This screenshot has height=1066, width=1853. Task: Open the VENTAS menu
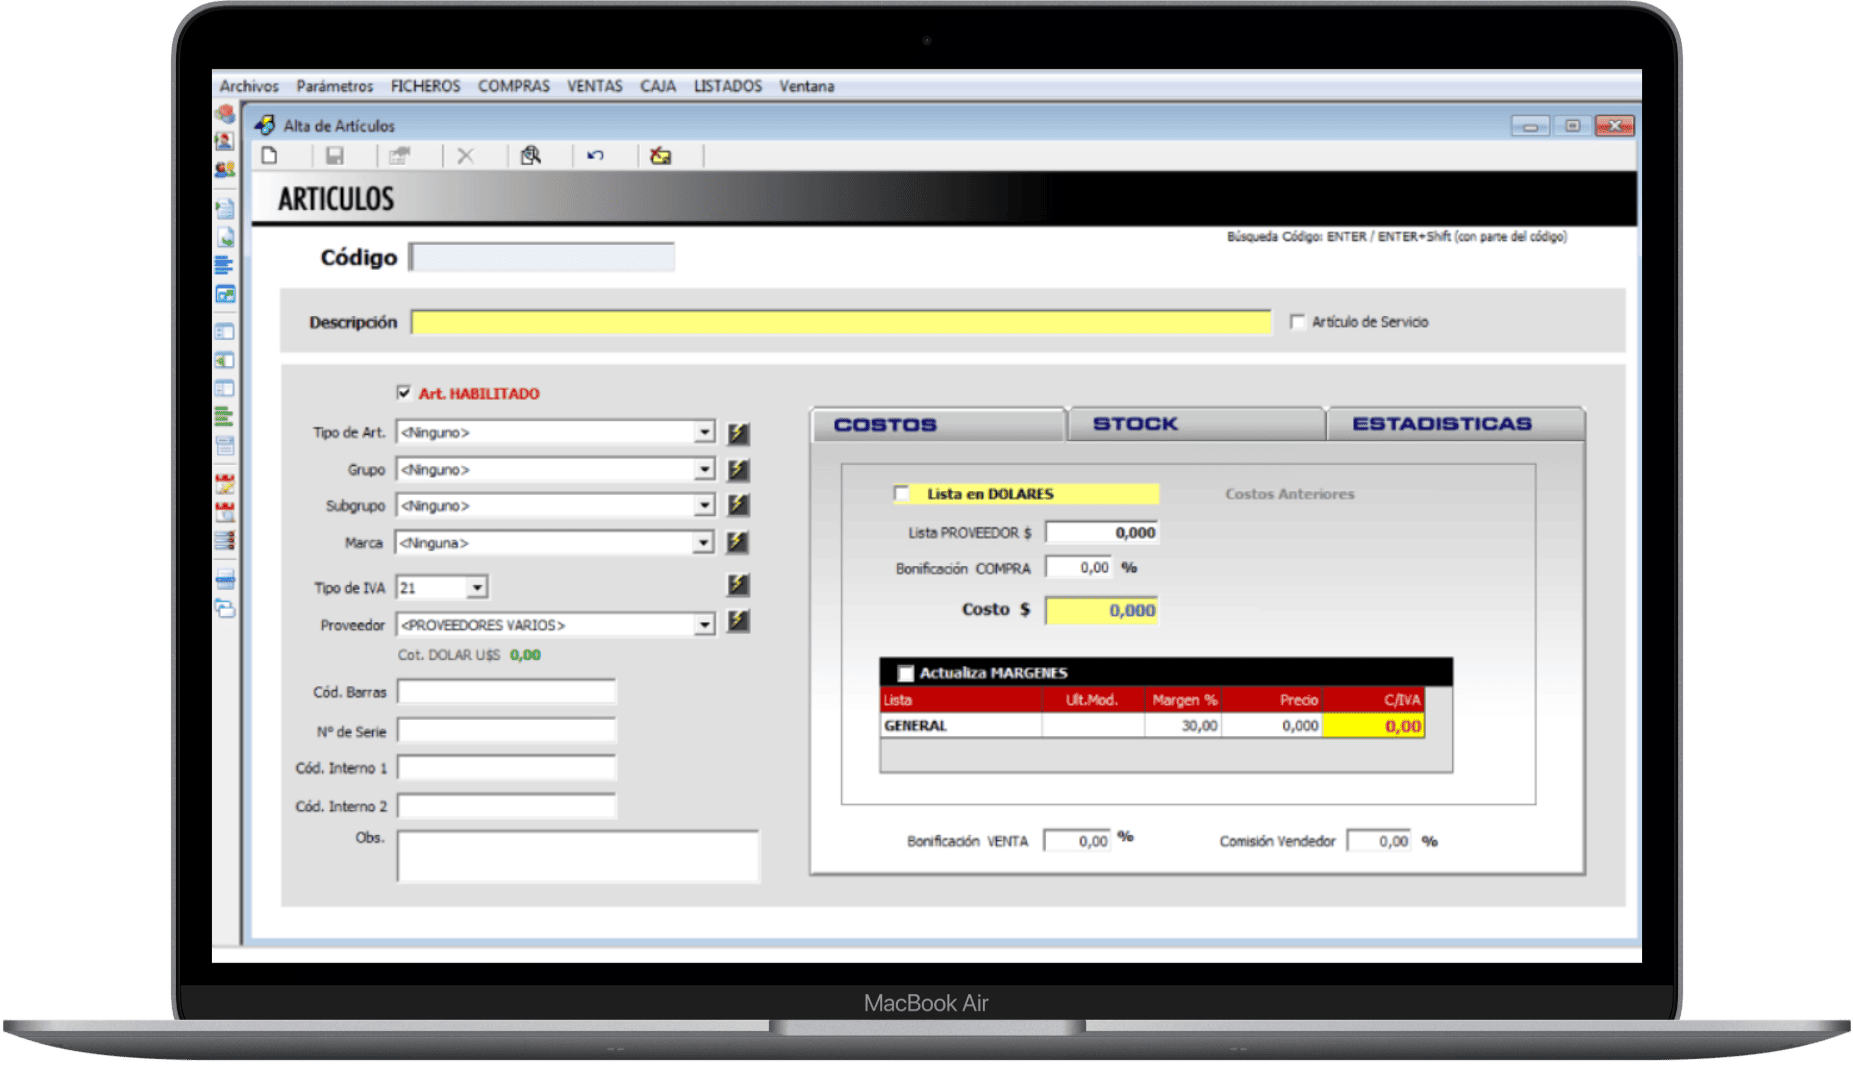(594, 86)
